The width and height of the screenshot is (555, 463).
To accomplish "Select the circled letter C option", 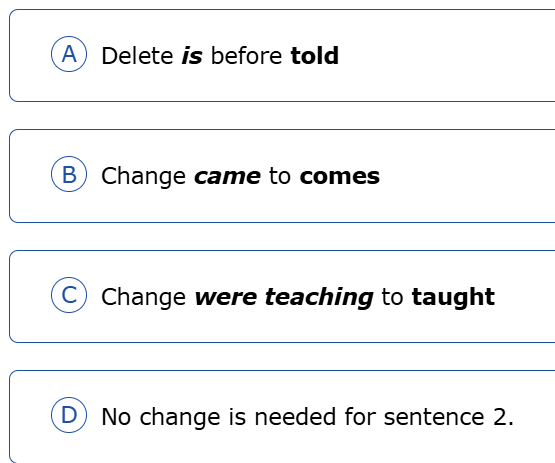I will tap(69, 295).
